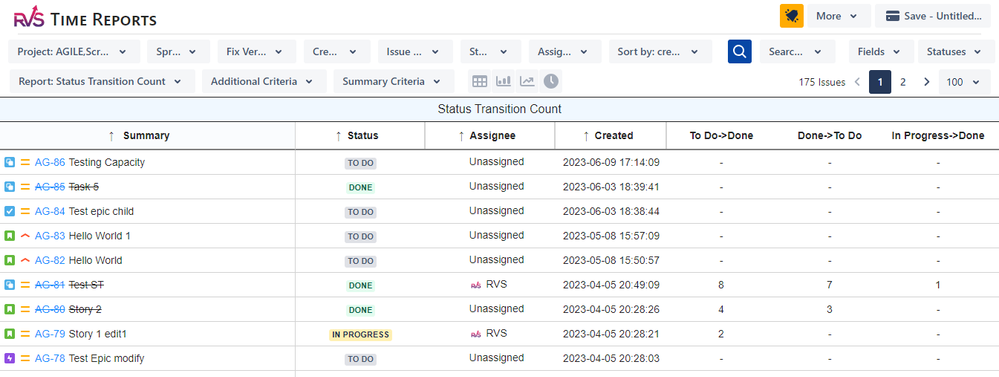Open the AG-84 issue link
Image resolution: width=999 pixels, height=377 pixels.
[50, 211]
